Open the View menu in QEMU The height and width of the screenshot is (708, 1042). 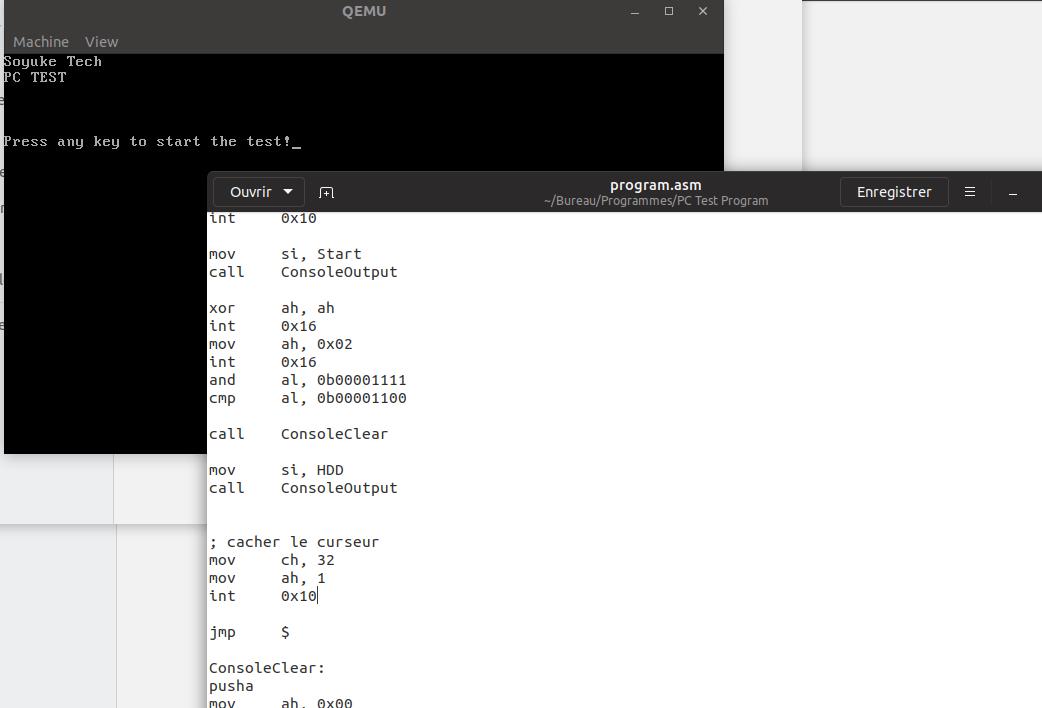[x=101, y=42]
